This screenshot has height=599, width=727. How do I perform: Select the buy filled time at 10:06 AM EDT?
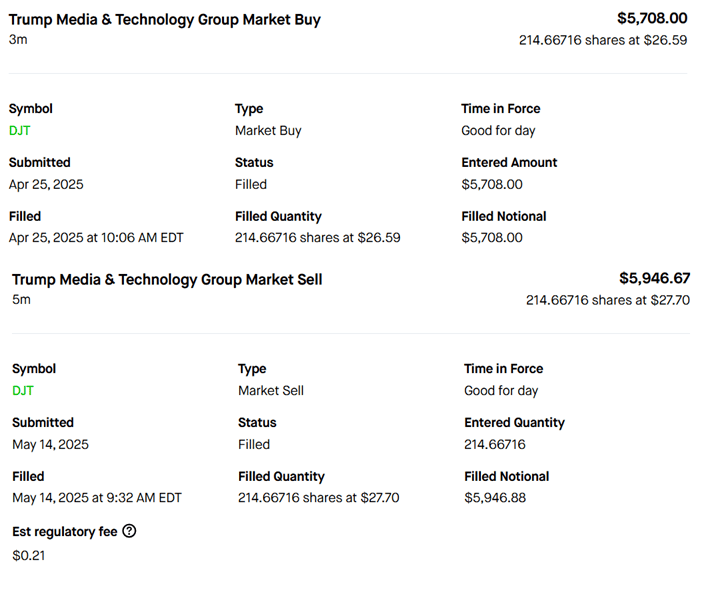pyautogui.click(x=96, y=238)
